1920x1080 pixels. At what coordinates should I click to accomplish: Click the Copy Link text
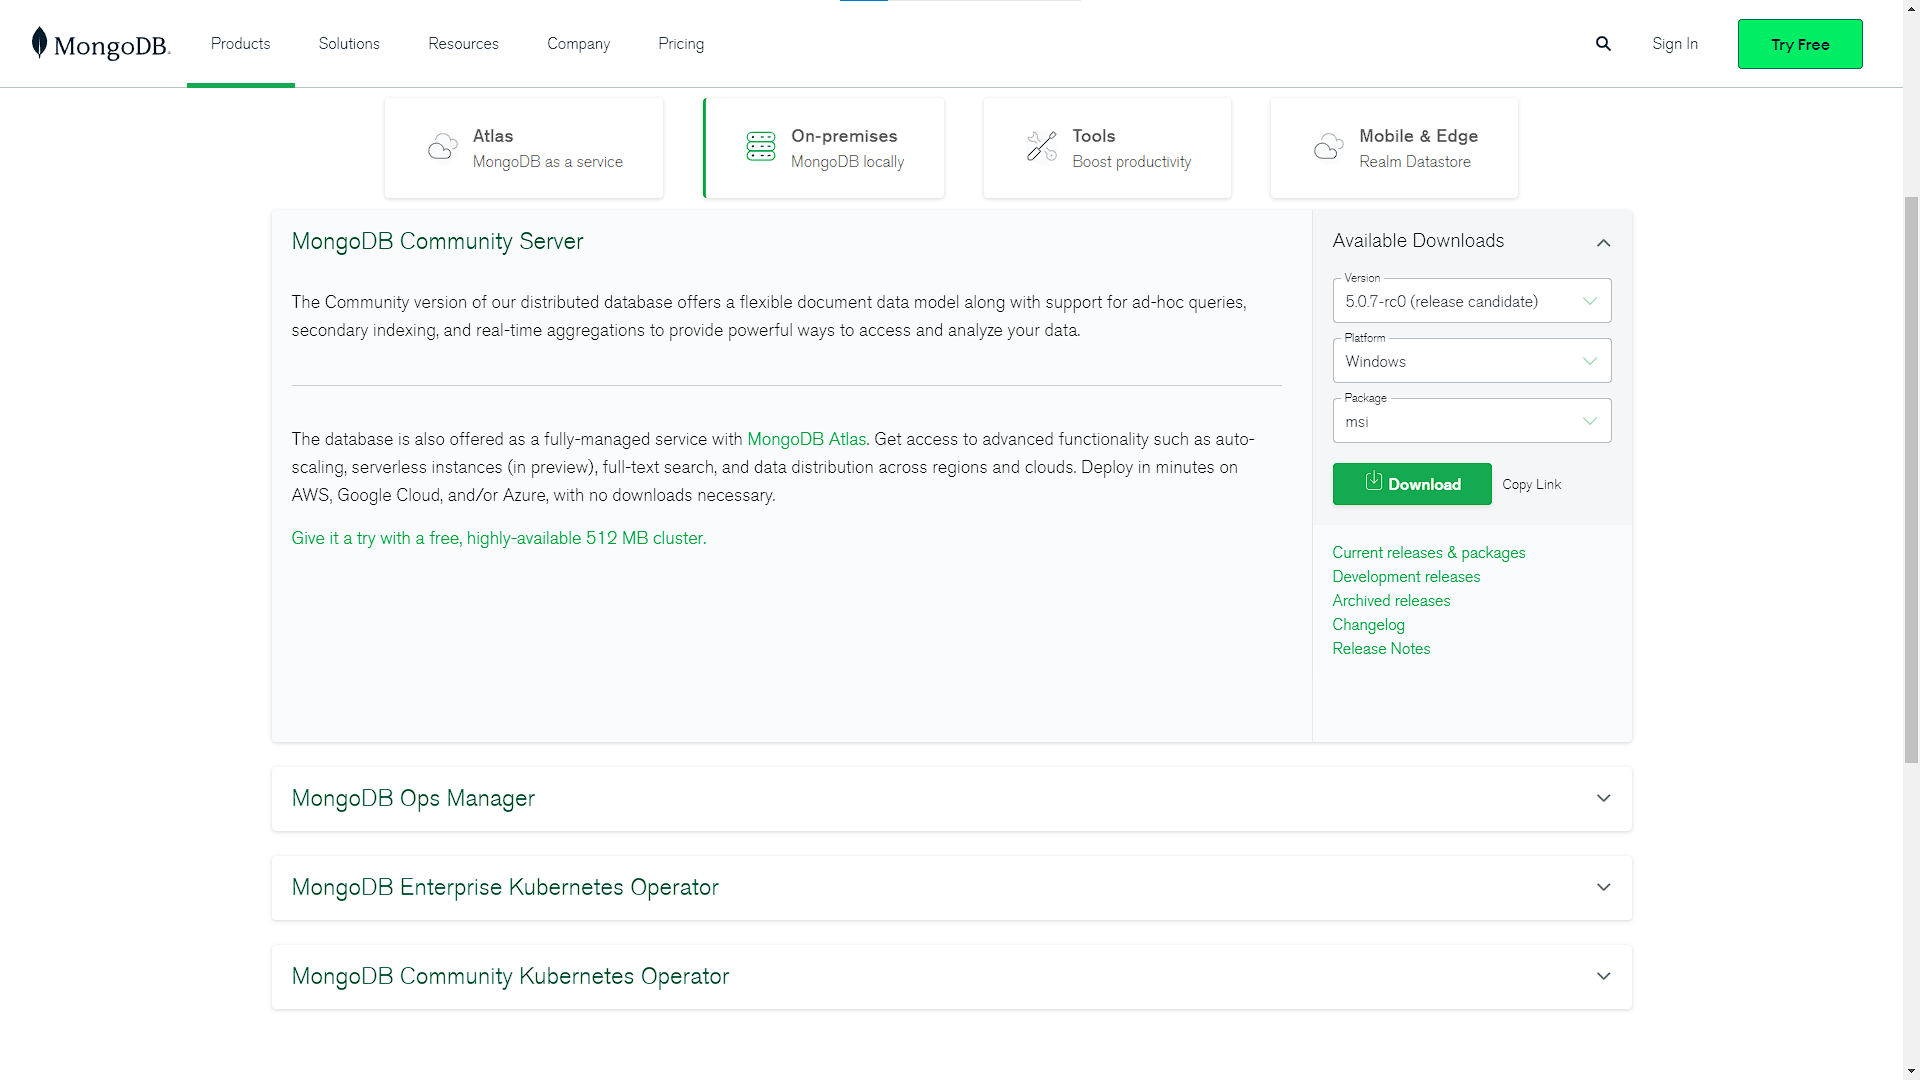click(x=1531, y=485)
